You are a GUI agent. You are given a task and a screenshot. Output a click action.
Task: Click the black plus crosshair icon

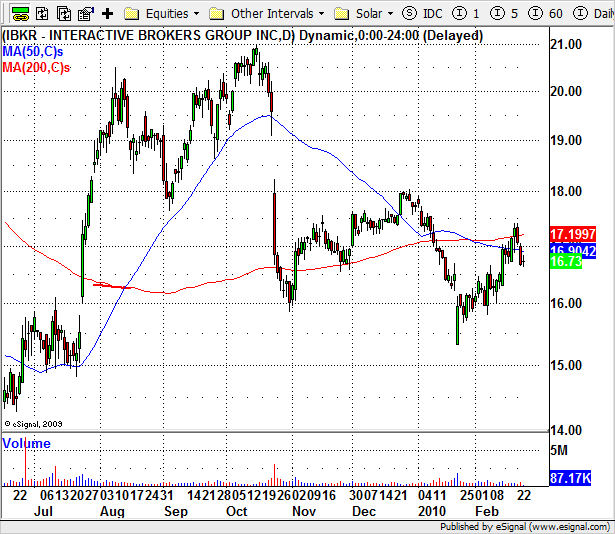coord(107,14)
